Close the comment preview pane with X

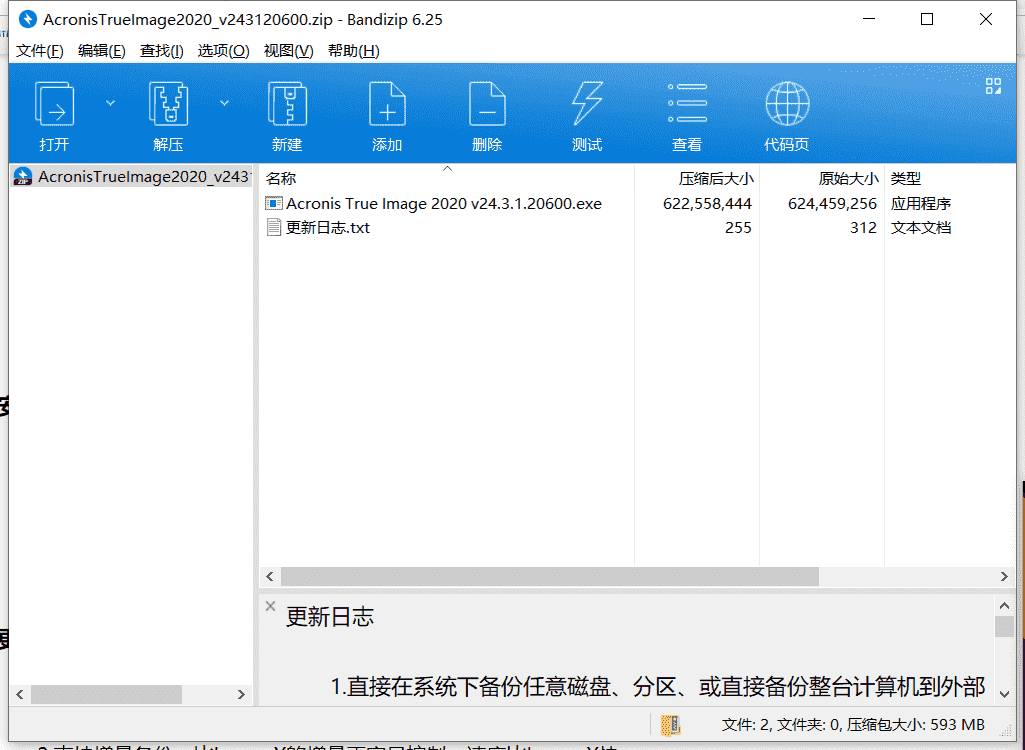(x=270, y=606)
